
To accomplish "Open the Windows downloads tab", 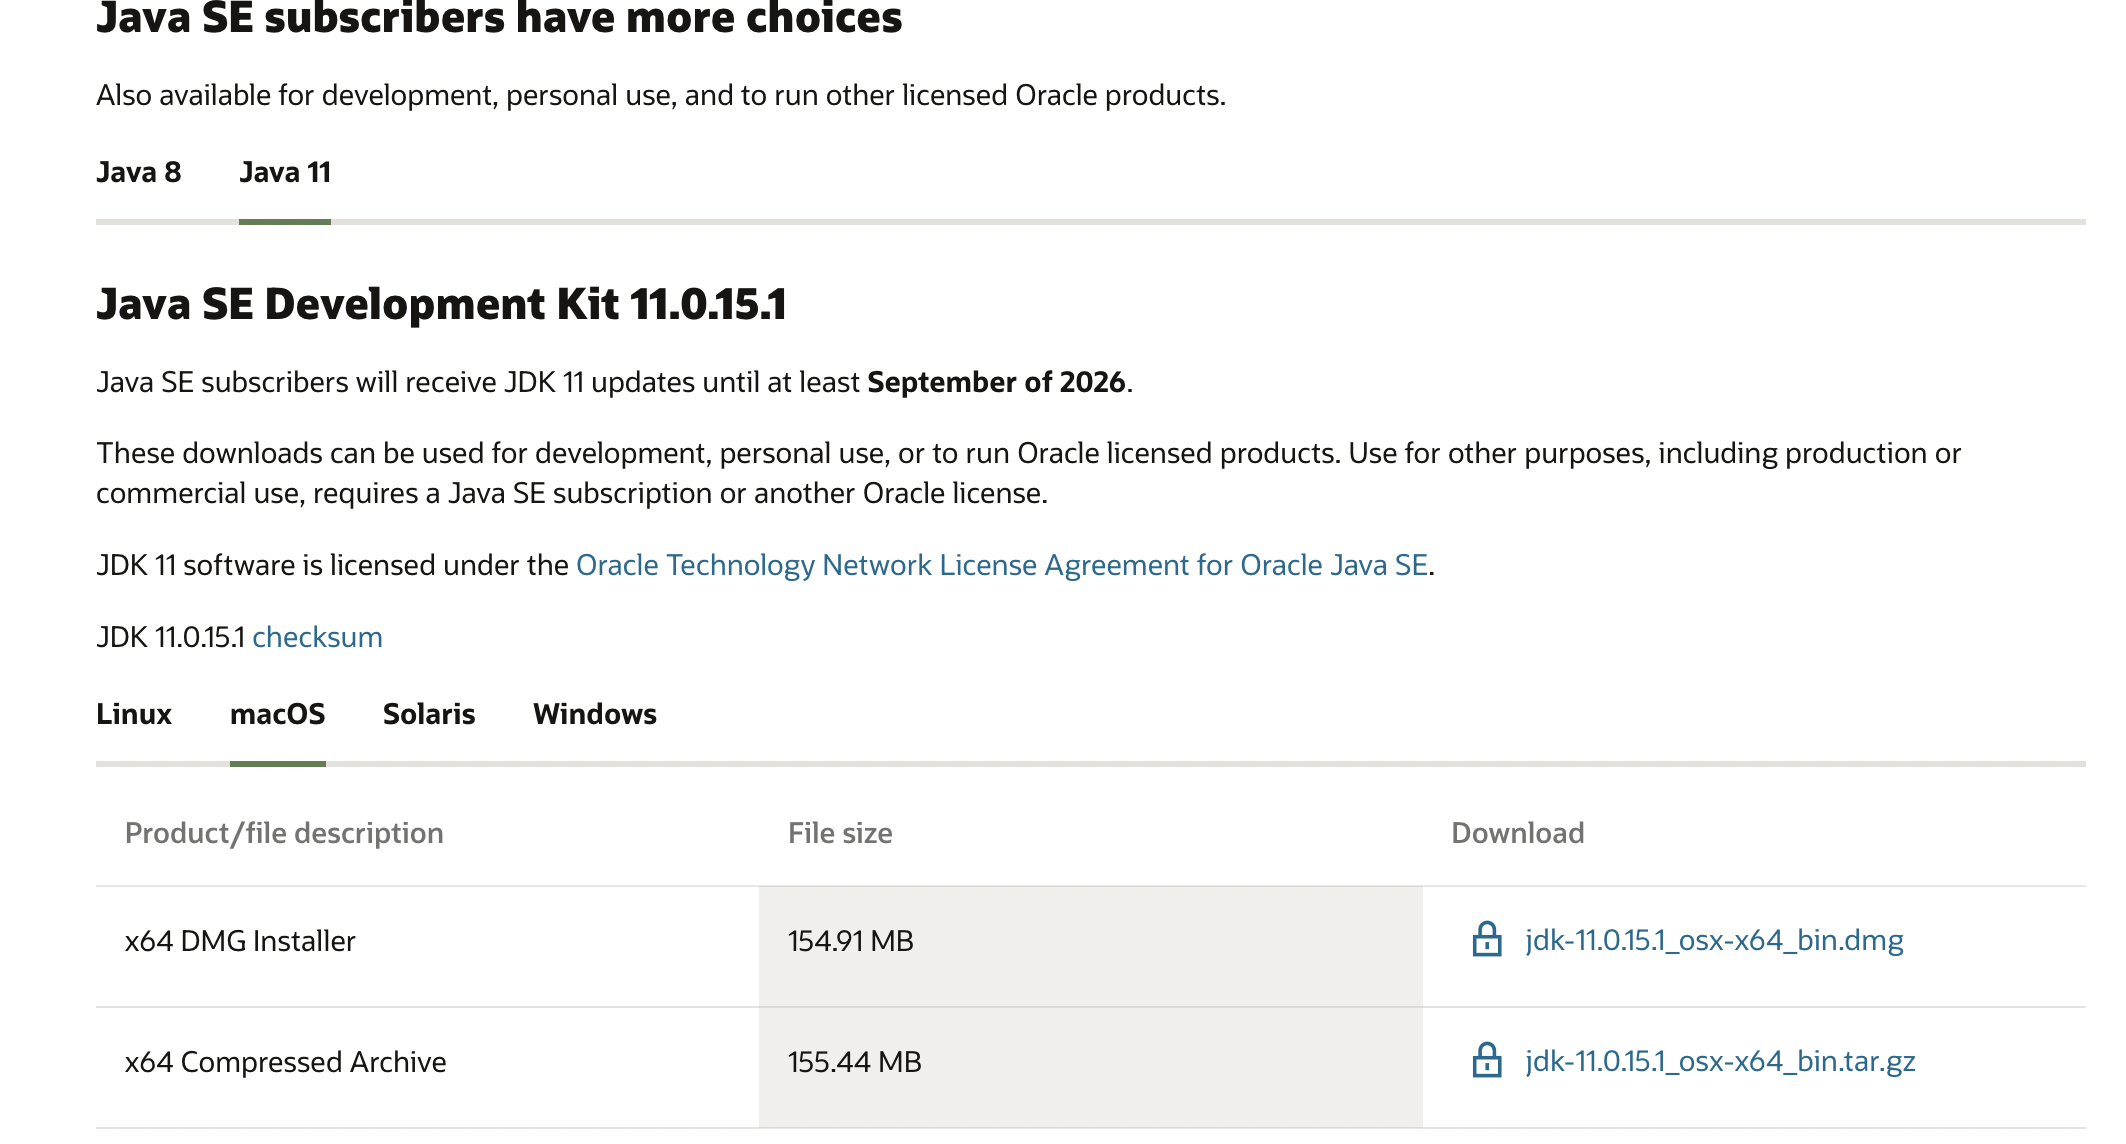I will [x=595, y=714].
